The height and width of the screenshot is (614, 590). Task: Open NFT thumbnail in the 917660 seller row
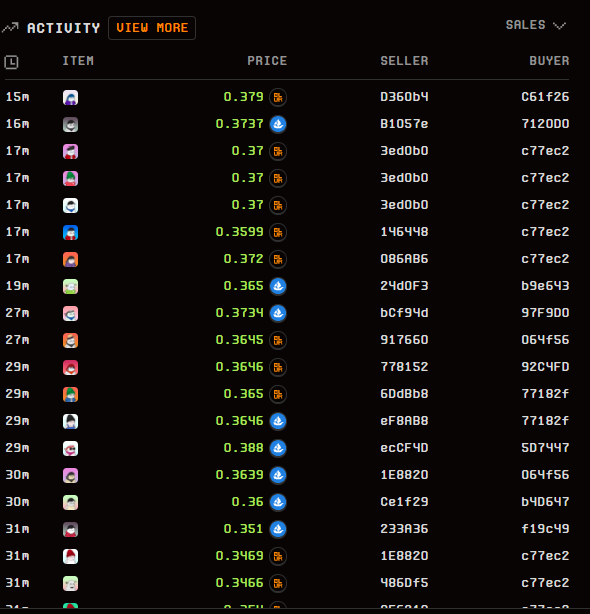click(x=70, y=340)
